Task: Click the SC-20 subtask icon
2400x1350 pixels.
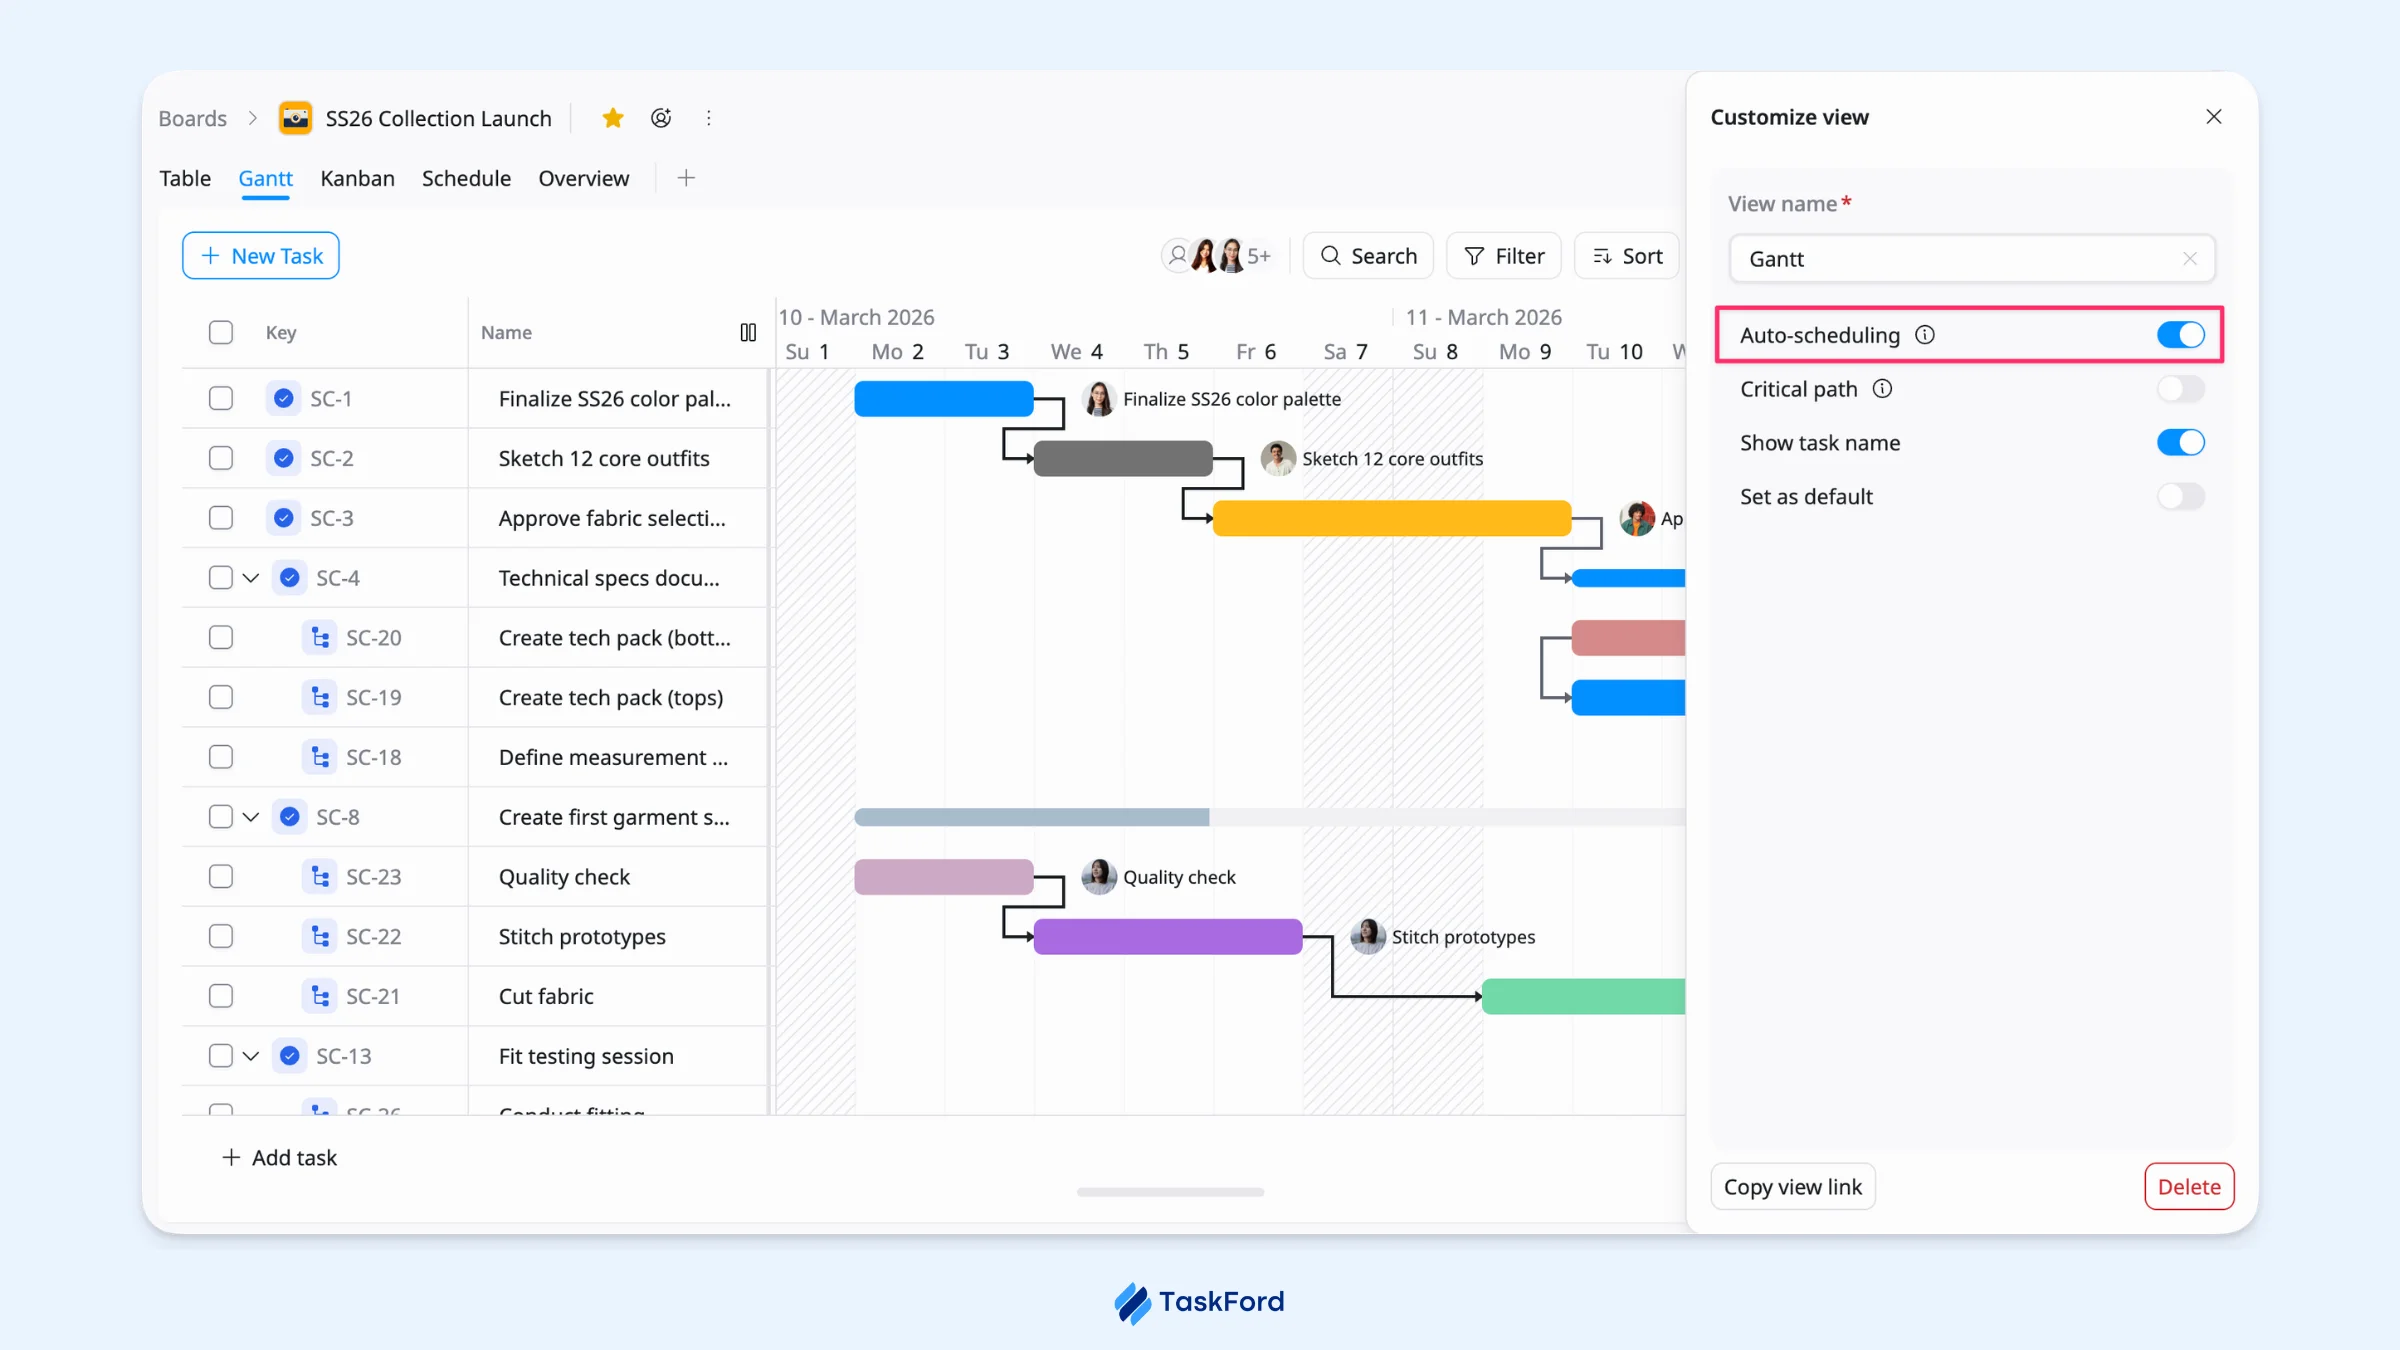Action: coord(319,638)
